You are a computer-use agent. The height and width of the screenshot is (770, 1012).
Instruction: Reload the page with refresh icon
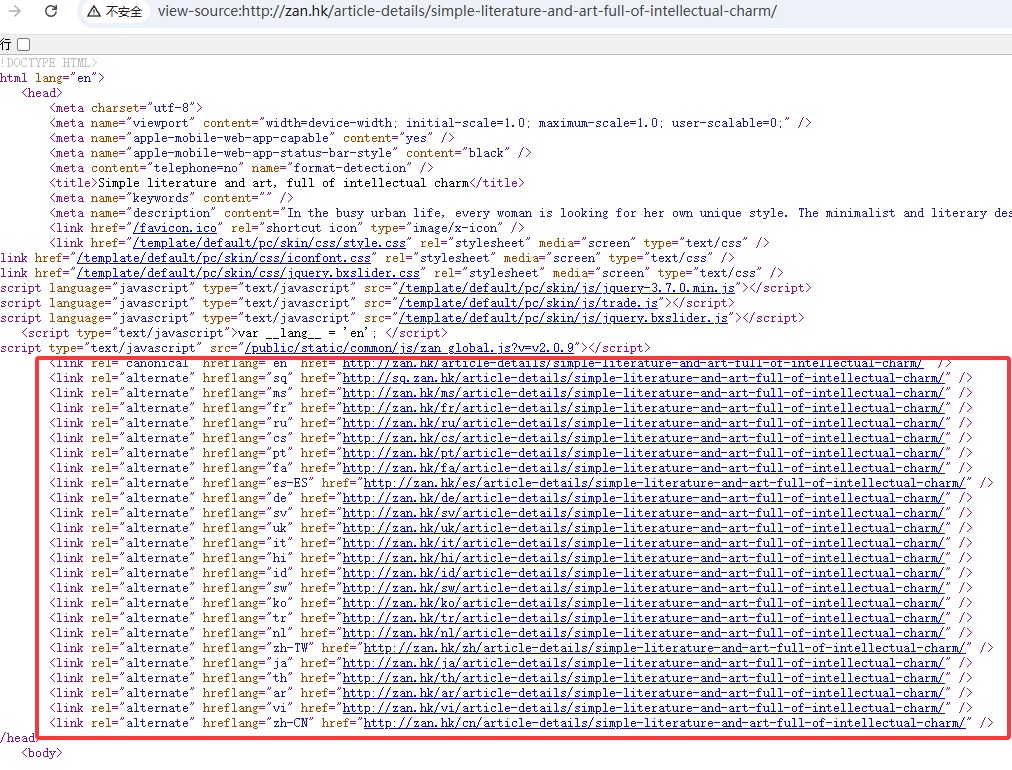(x=51, y=11)
